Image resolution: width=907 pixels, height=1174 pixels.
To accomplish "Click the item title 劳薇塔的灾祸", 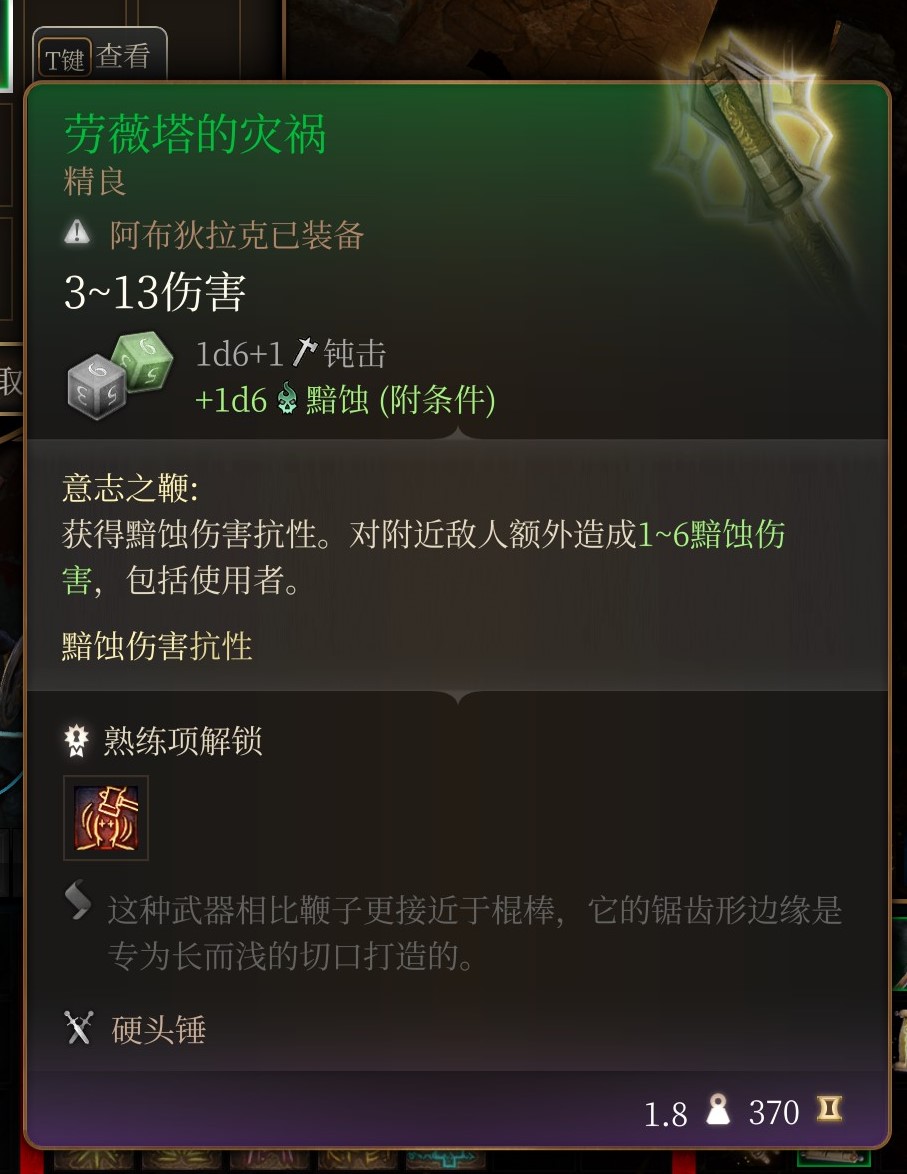I will pos(195,134).
